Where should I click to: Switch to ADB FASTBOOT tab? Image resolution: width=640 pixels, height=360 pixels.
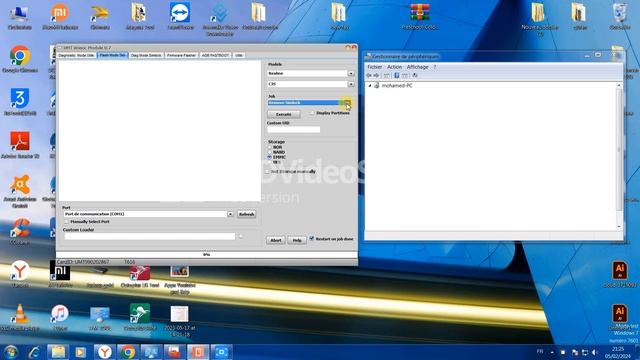216,55
